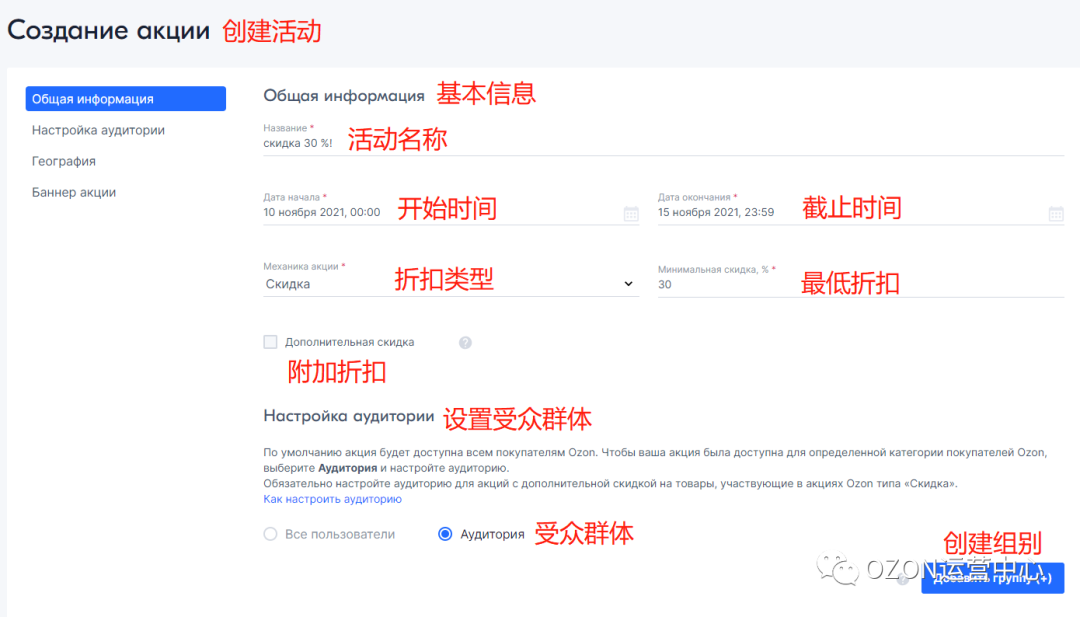
Task: Click the Добавить группу (+) button
Action: click(x=992, y=578)
